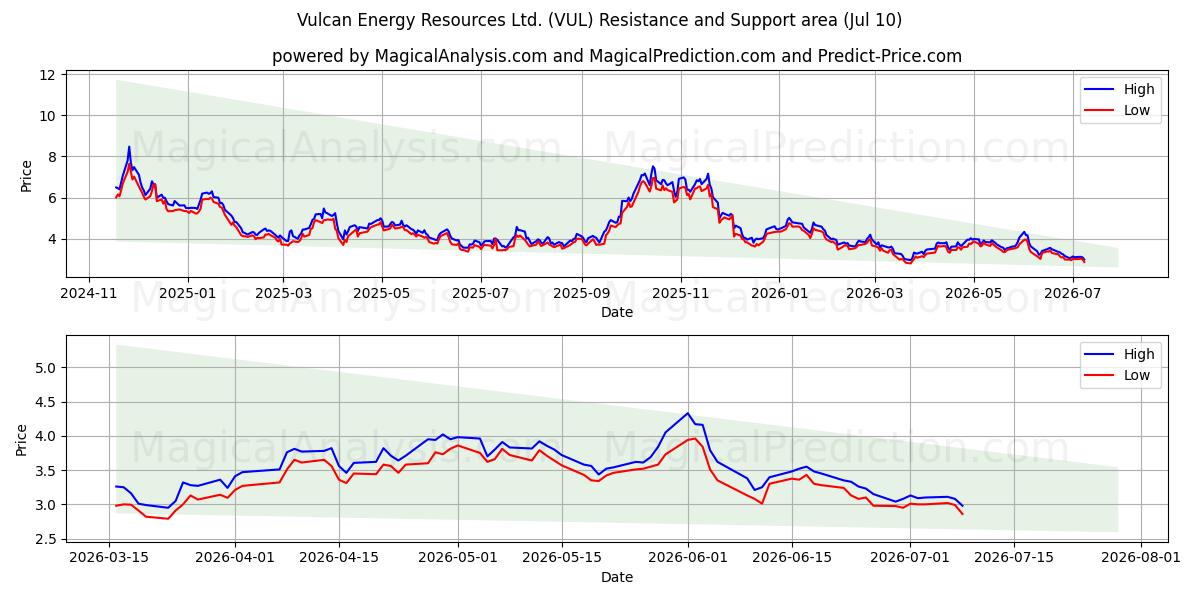Viewport: 1200px width, 600px height.
Task: Click the '2025-09' label on the top x-axis
Action: point(580,294)
